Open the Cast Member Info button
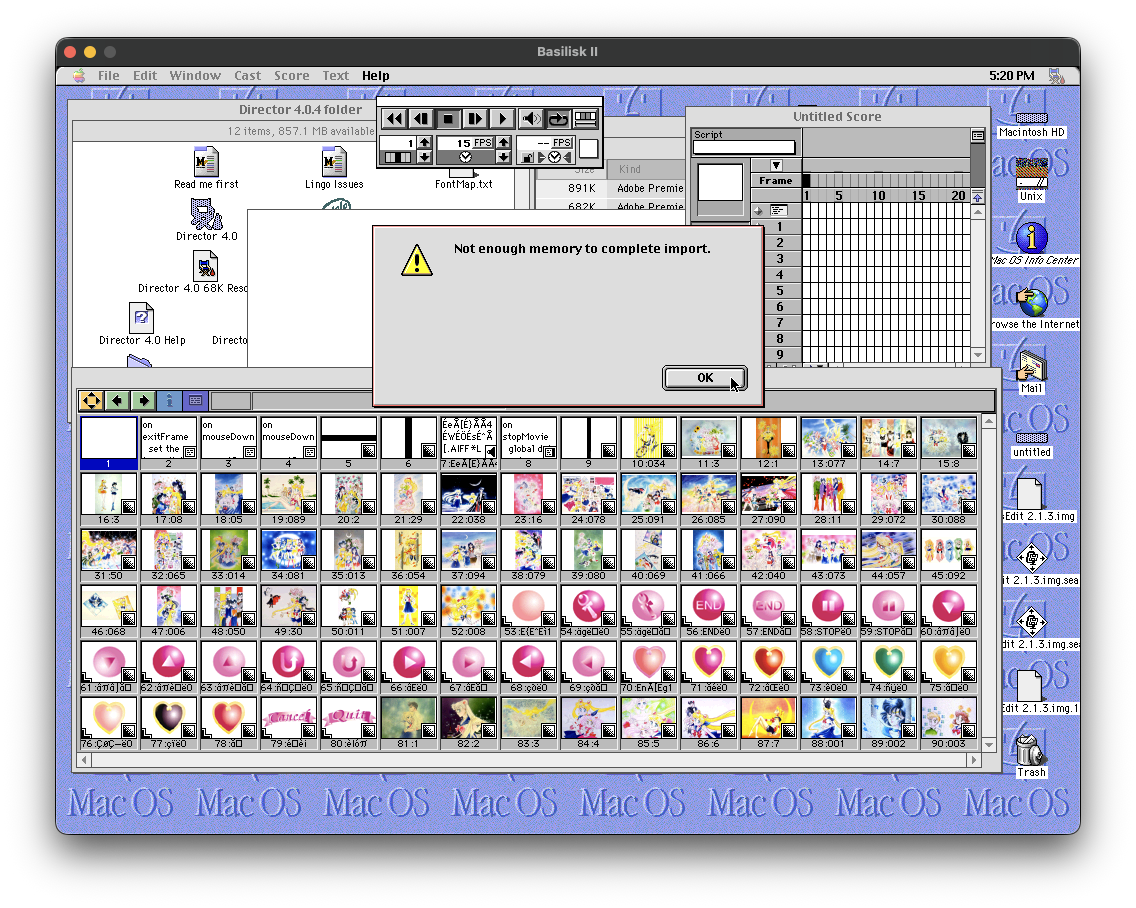Screen dimensions: 1136x908 coord(170,401)
